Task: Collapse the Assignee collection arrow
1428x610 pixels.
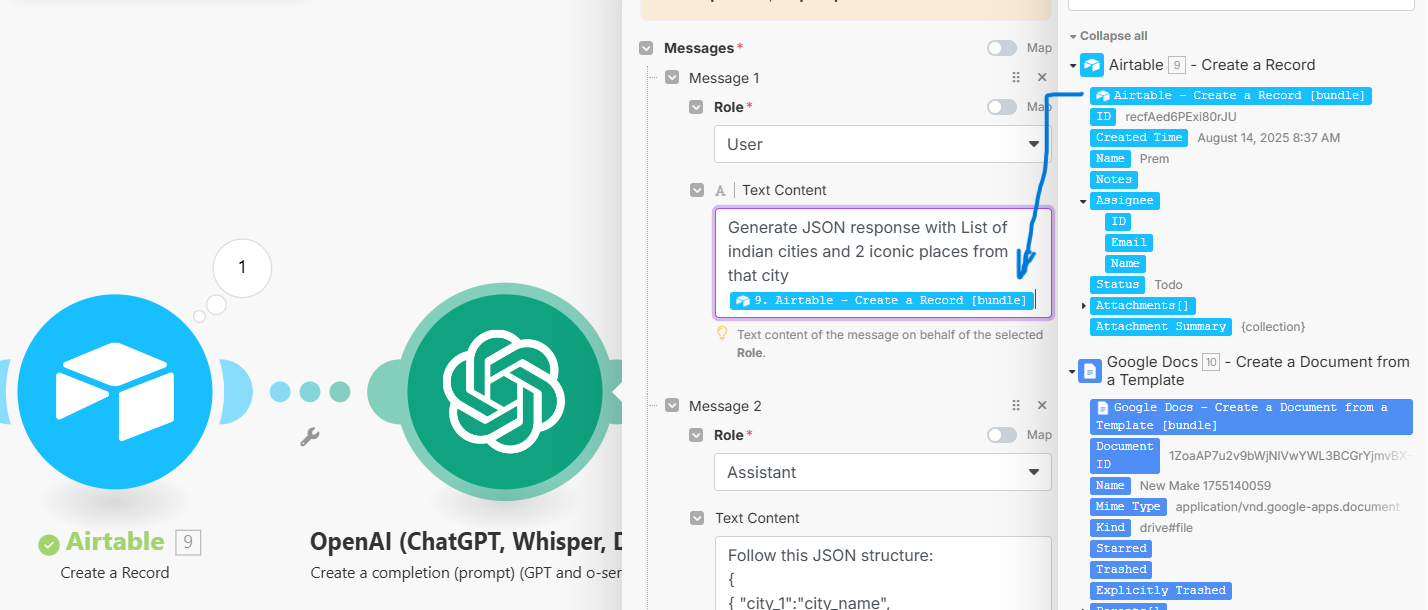Action: click(1084, 201)
